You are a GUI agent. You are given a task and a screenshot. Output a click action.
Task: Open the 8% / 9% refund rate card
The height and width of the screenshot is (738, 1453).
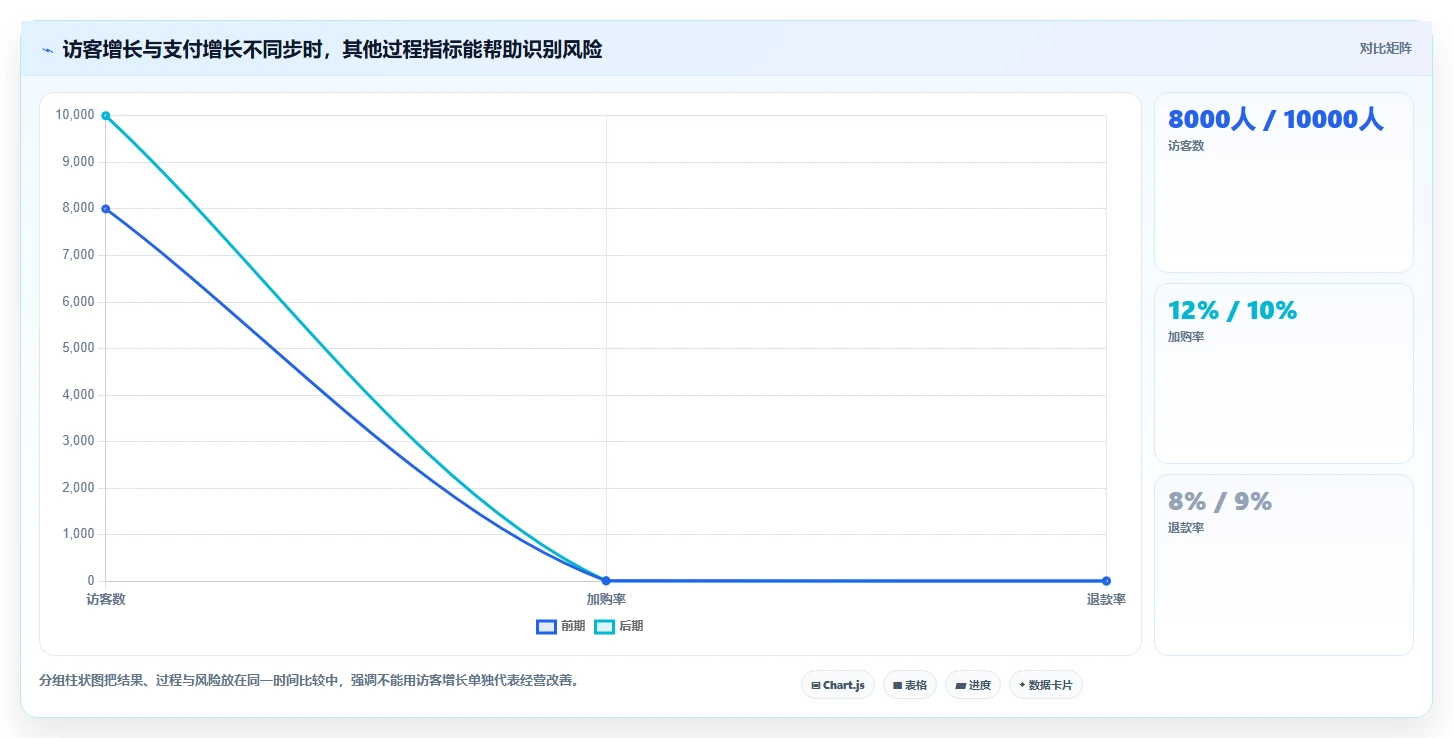(1284, 565)
